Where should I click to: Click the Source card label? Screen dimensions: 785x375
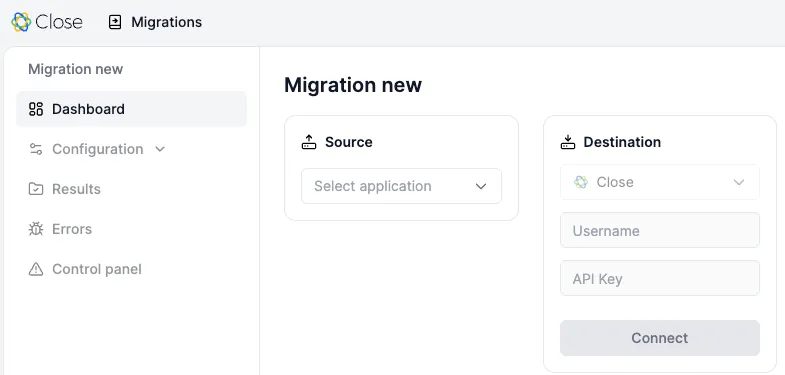point(348,142)
